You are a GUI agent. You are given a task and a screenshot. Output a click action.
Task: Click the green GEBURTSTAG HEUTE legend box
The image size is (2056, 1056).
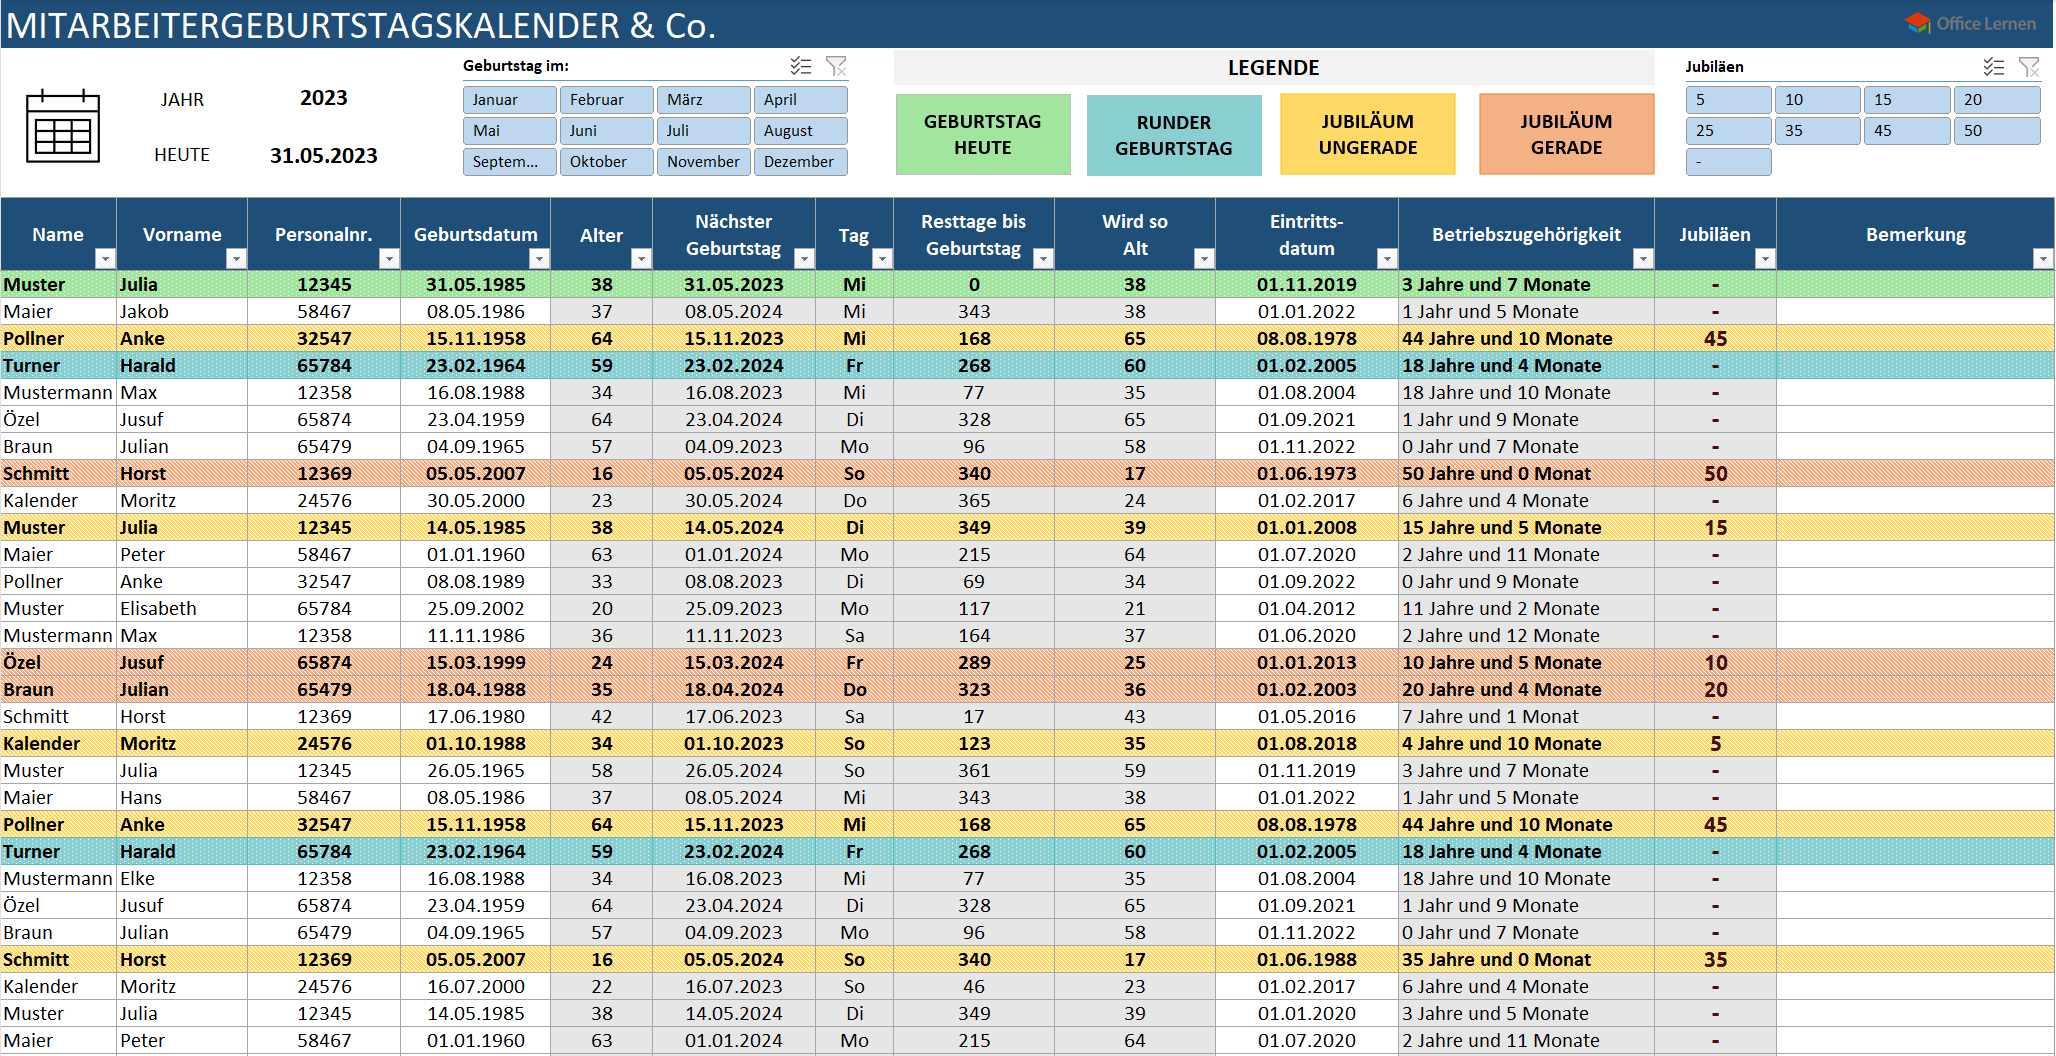coord(982,135)
